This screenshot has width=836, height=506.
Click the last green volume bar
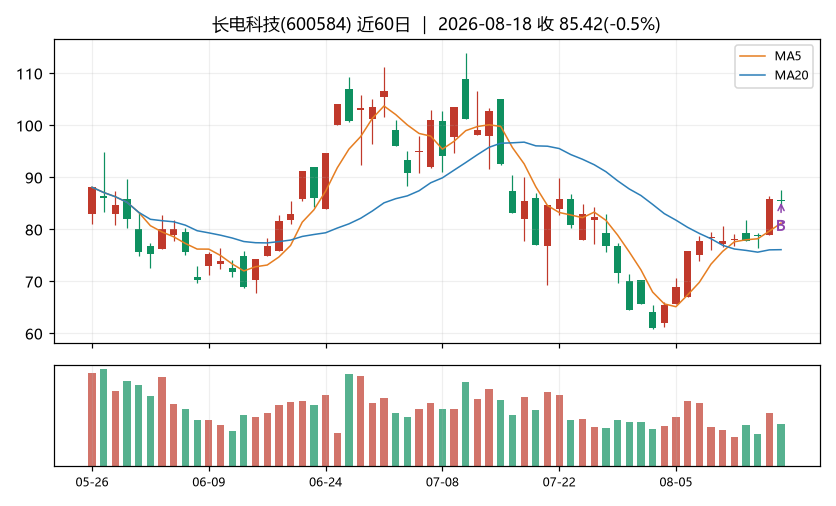pos(781,445)
